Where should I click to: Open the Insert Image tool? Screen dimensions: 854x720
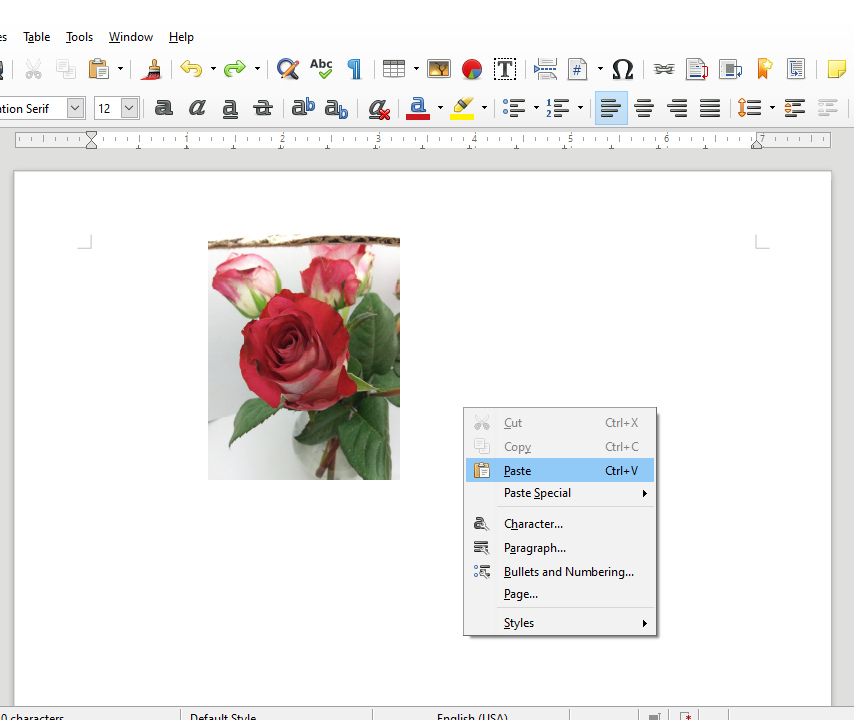[x=438, y=69]
